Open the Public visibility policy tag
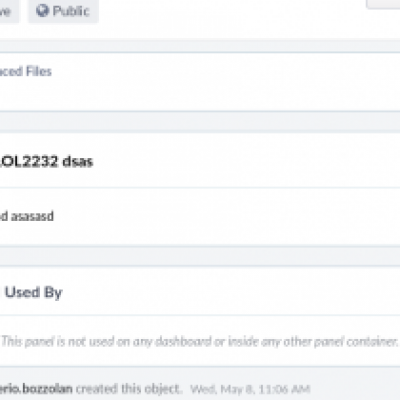Image resolution: width=400 pixels, height=400 pixels. point(63,11)
